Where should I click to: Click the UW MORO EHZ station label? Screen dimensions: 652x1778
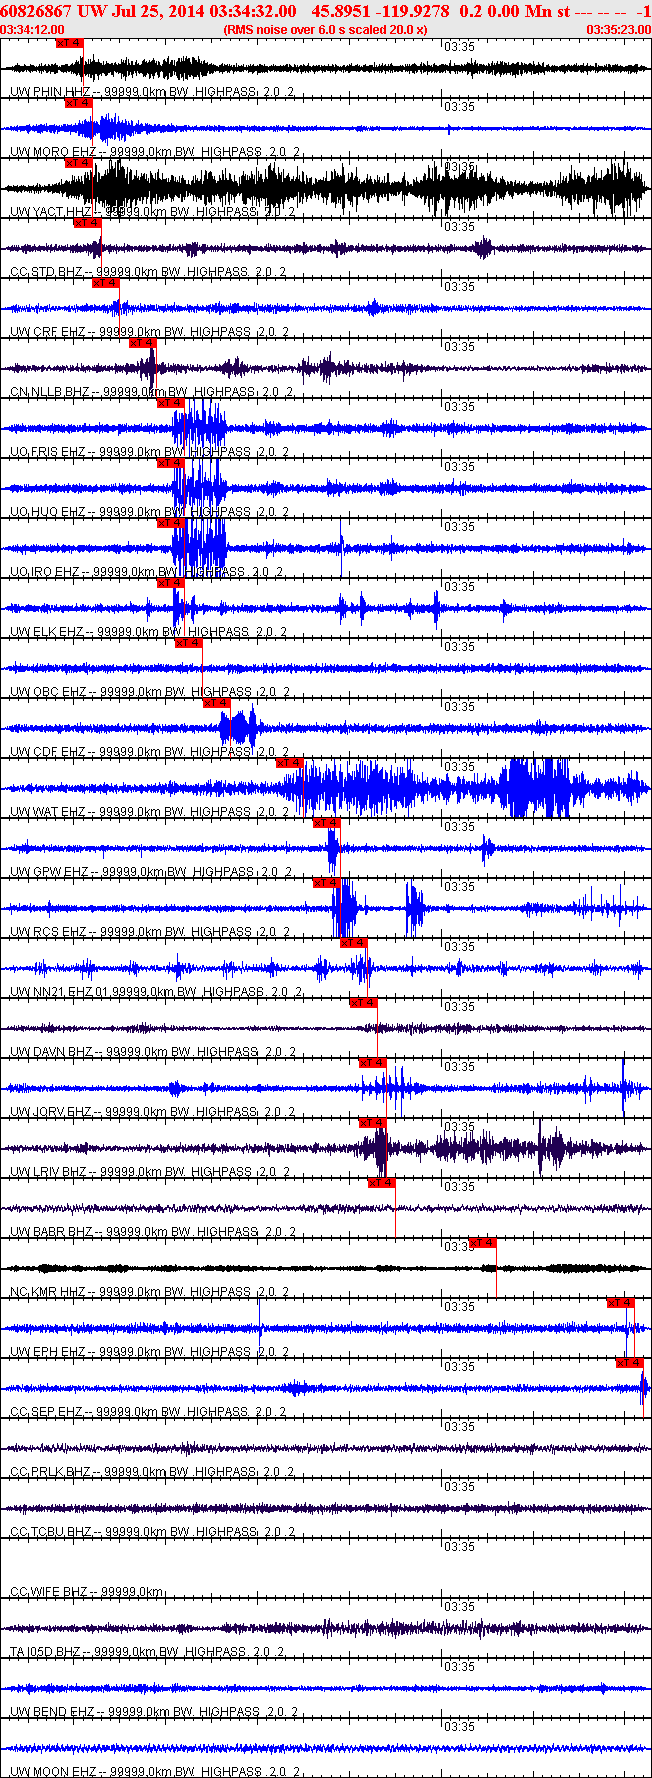[x=155, y=152]
